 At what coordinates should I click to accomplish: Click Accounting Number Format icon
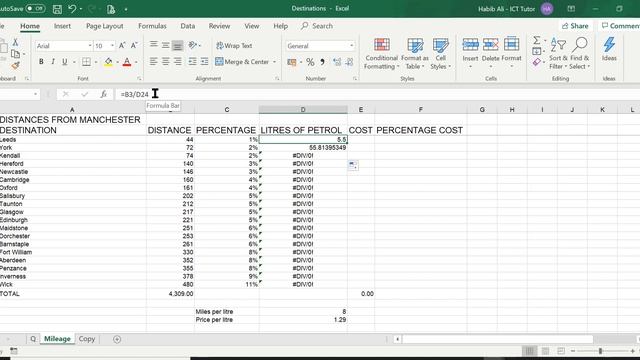coord(291,62)
